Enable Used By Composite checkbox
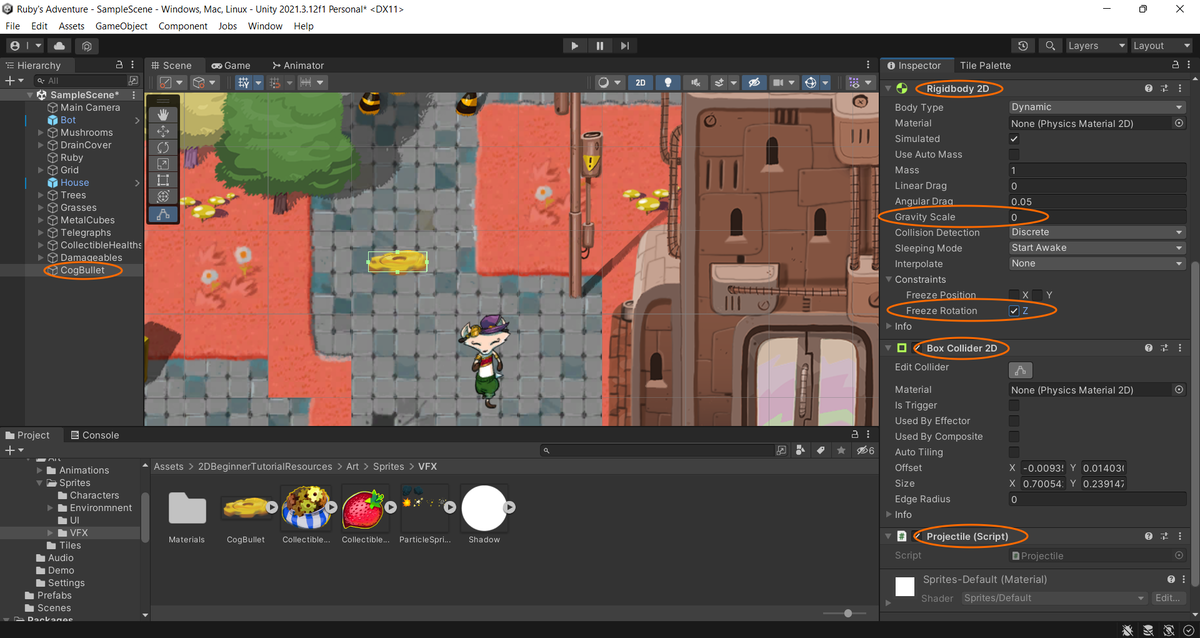The width and height of the screenshot is (1200, 638). (1014, 437)
